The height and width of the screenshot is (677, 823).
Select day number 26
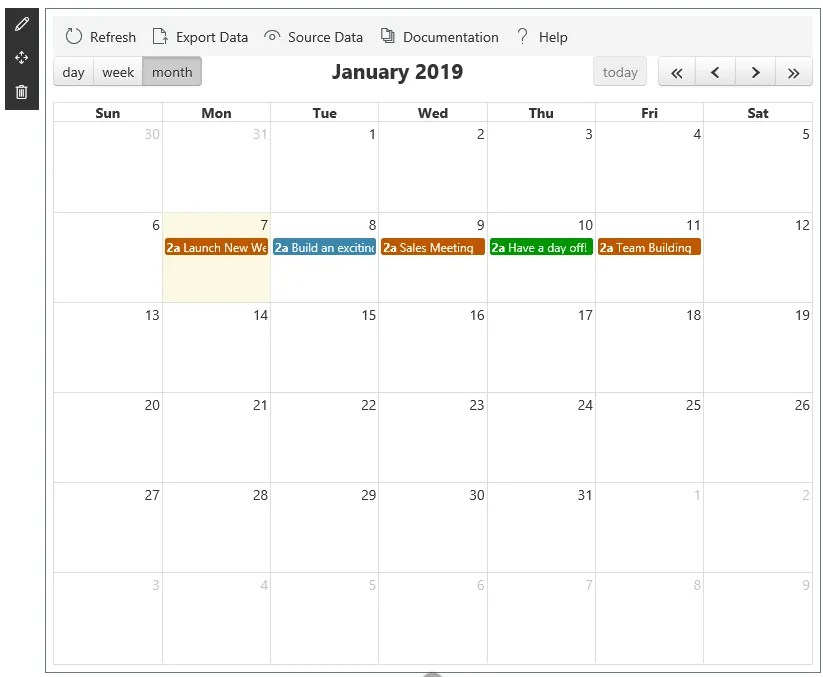point(802,405)
